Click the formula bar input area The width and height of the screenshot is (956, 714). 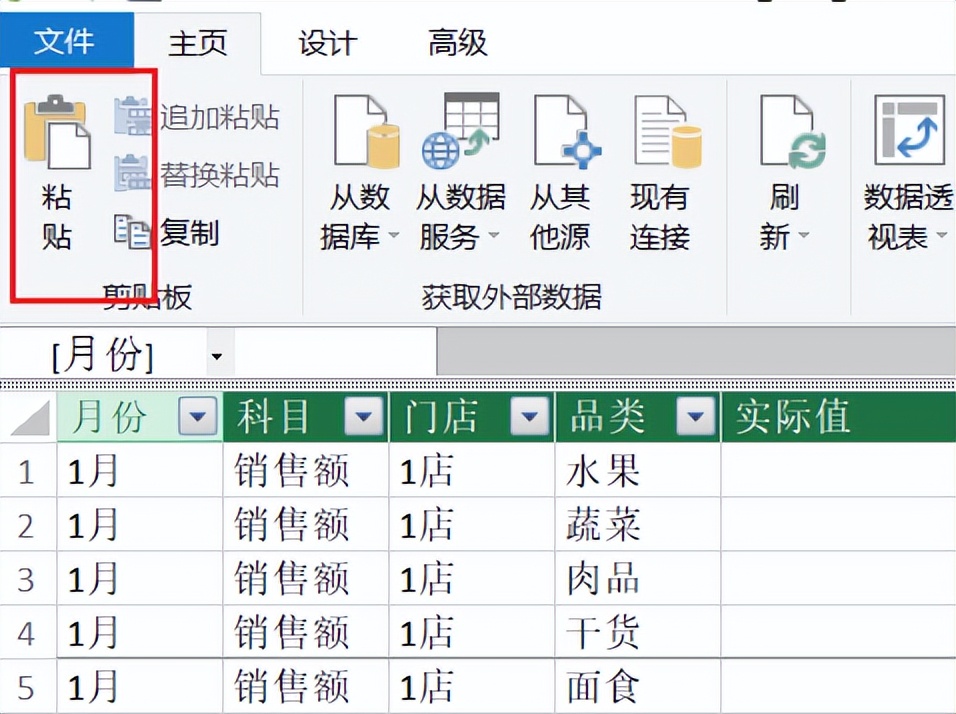coord(335,352)
